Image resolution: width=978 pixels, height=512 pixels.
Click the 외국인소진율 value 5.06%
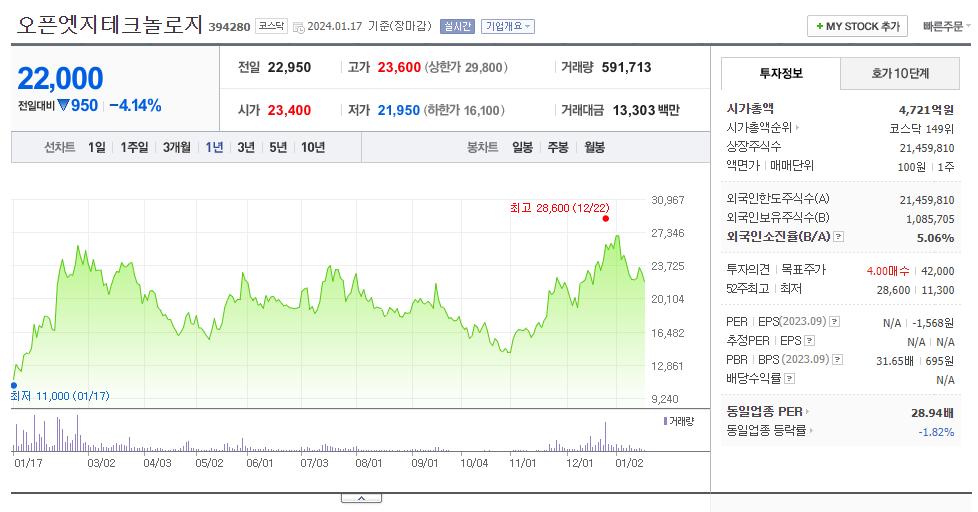936,238
